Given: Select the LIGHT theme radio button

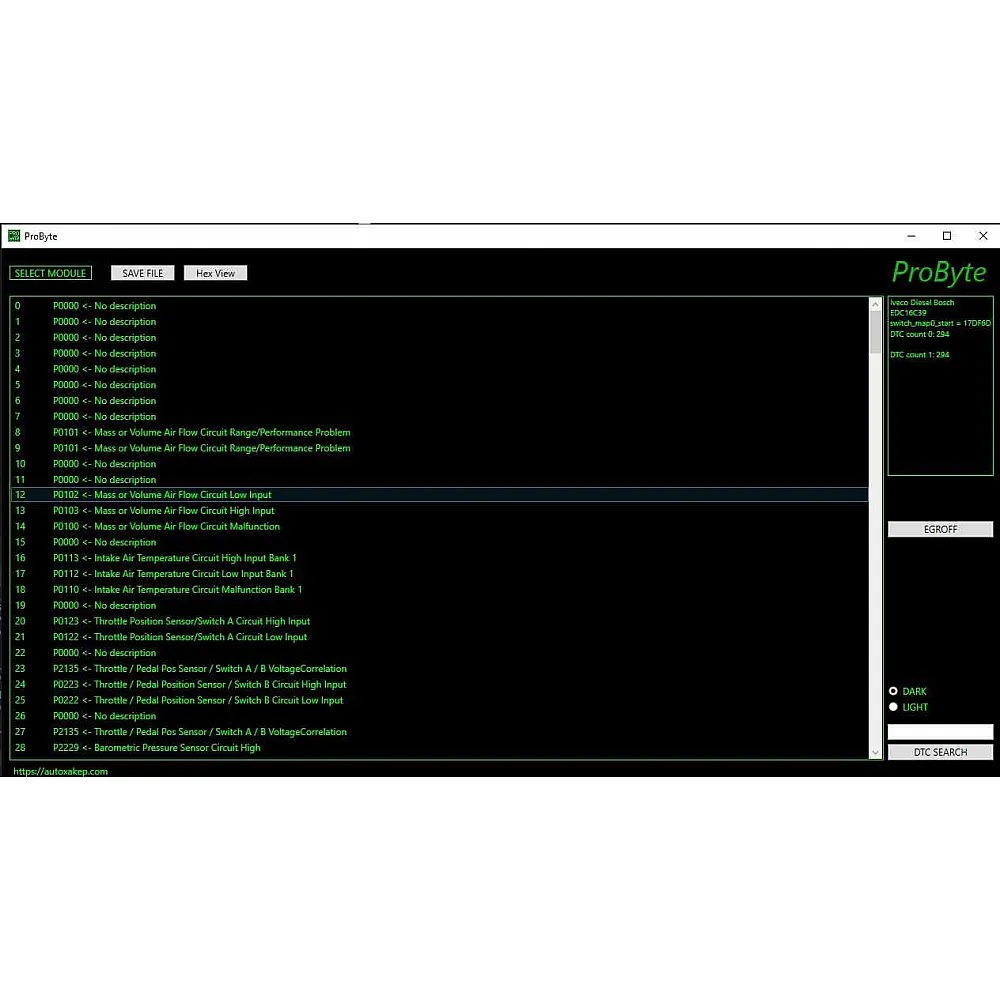Looking at the screenshot, I should (x=894, y=707).
